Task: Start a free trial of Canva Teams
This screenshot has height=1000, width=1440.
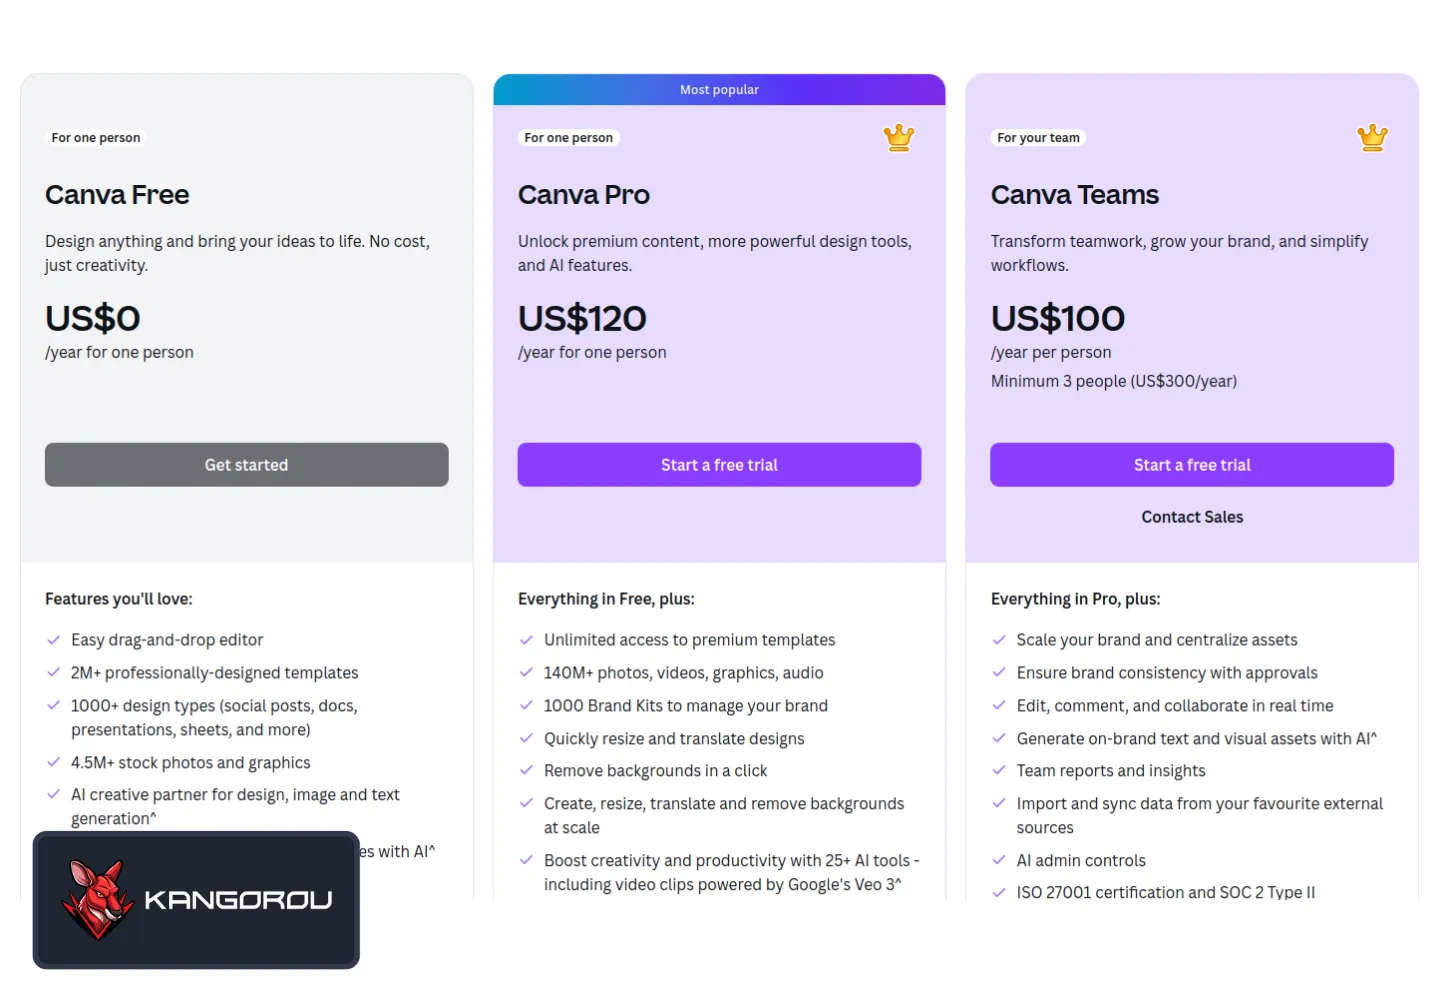Action: click(1192, 465)
